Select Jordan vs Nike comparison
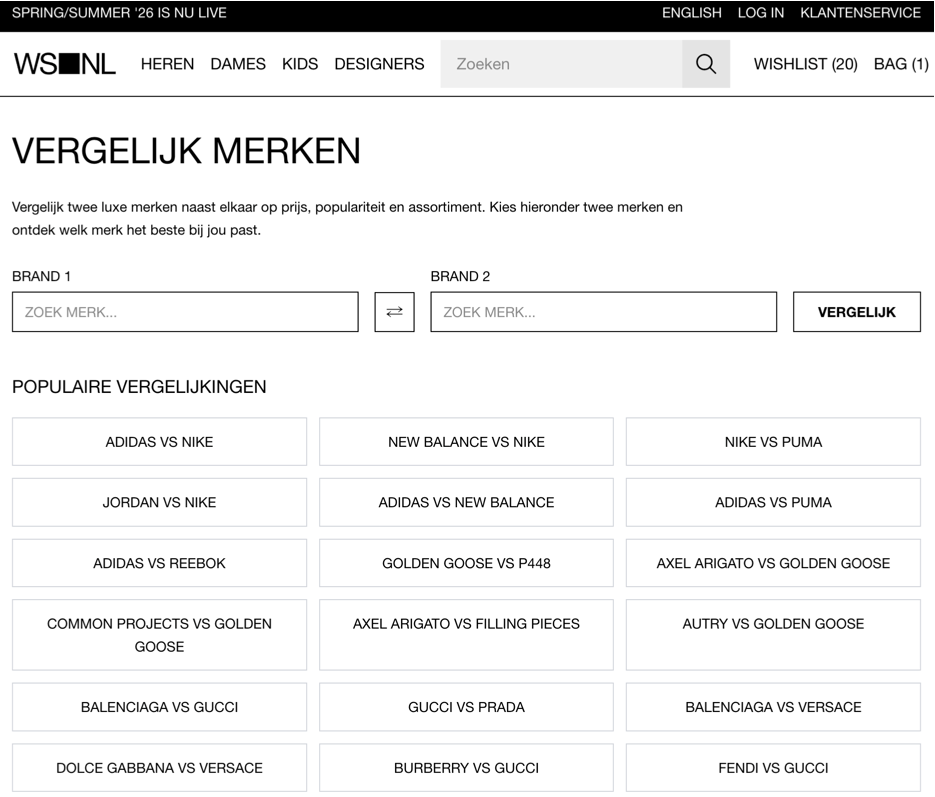The height and width of the screenshot is (797, 935). tap(159, 503)
